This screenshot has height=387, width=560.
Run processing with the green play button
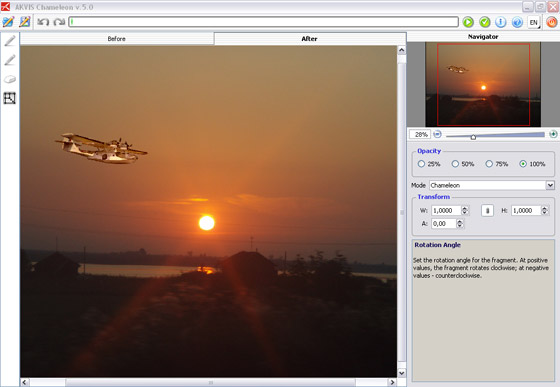coord(468,22)
